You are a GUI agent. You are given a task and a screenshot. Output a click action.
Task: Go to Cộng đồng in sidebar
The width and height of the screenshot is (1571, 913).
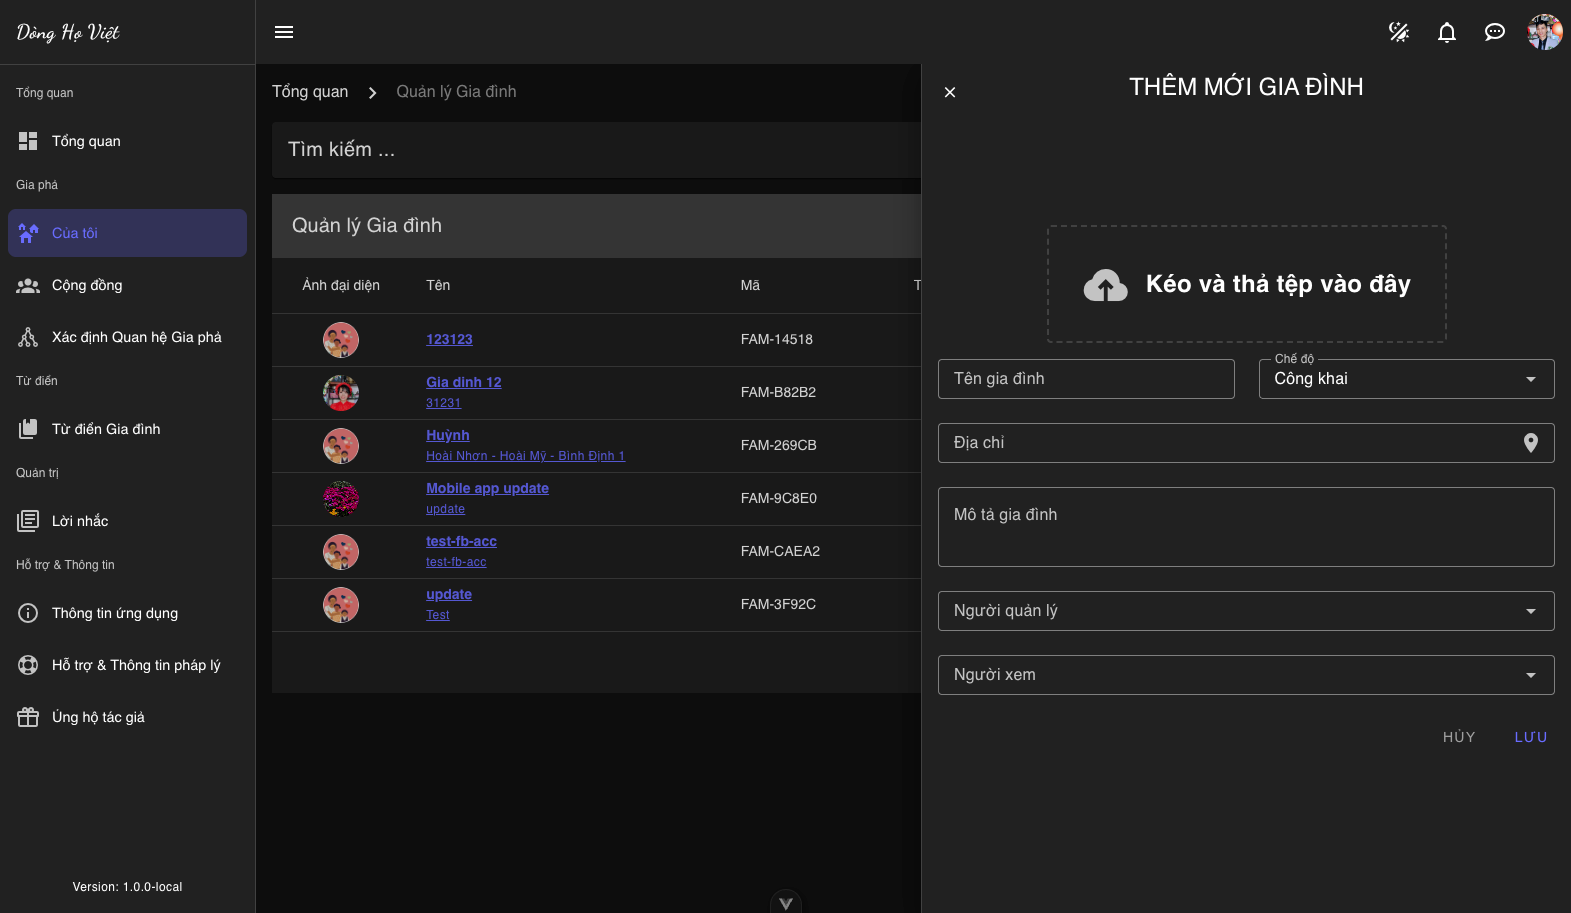tap(87, 285)
